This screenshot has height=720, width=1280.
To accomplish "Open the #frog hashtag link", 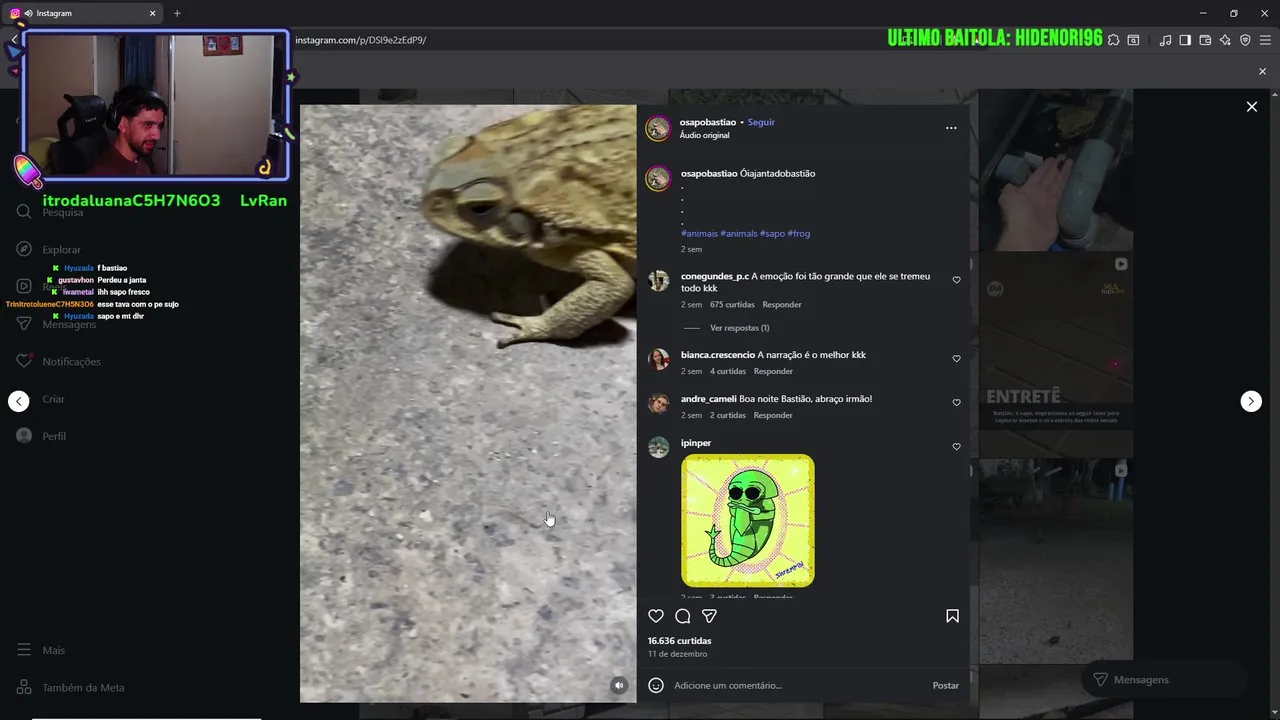I will click(x=799, y=233).
